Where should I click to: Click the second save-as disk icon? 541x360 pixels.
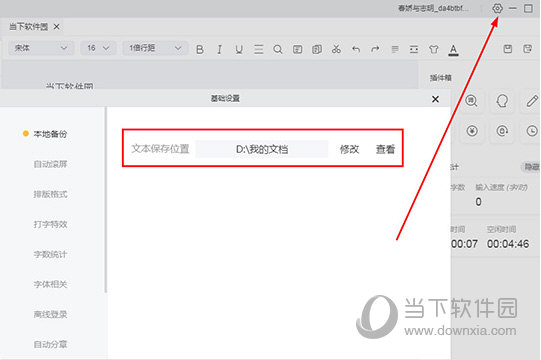[528, 49]
